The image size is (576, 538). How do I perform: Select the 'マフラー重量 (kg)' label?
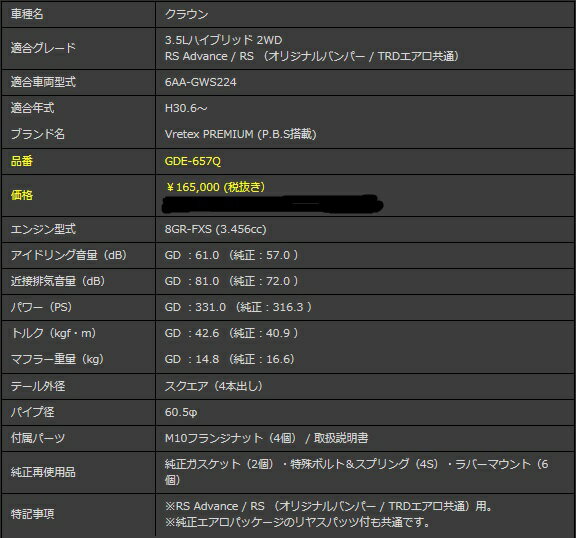pyautogui.click(x=57, y=359)
